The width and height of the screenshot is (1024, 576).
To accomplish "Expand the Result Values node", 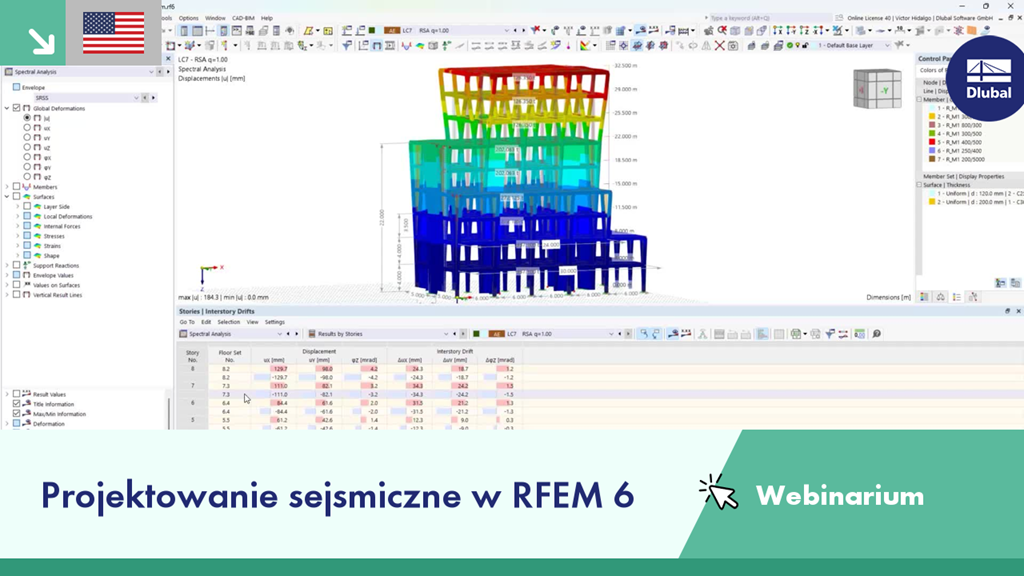I will (x=7, y=394).
